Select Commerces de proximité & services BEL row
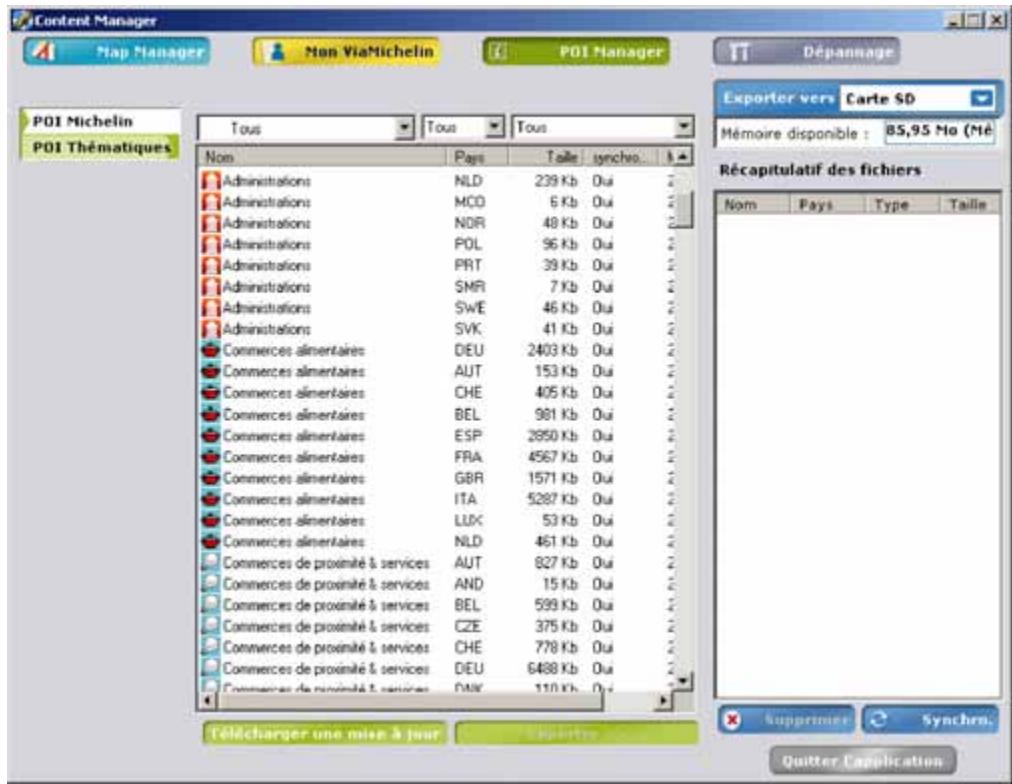This screenshot has height=784, width=1012. (x=436, y=605)
